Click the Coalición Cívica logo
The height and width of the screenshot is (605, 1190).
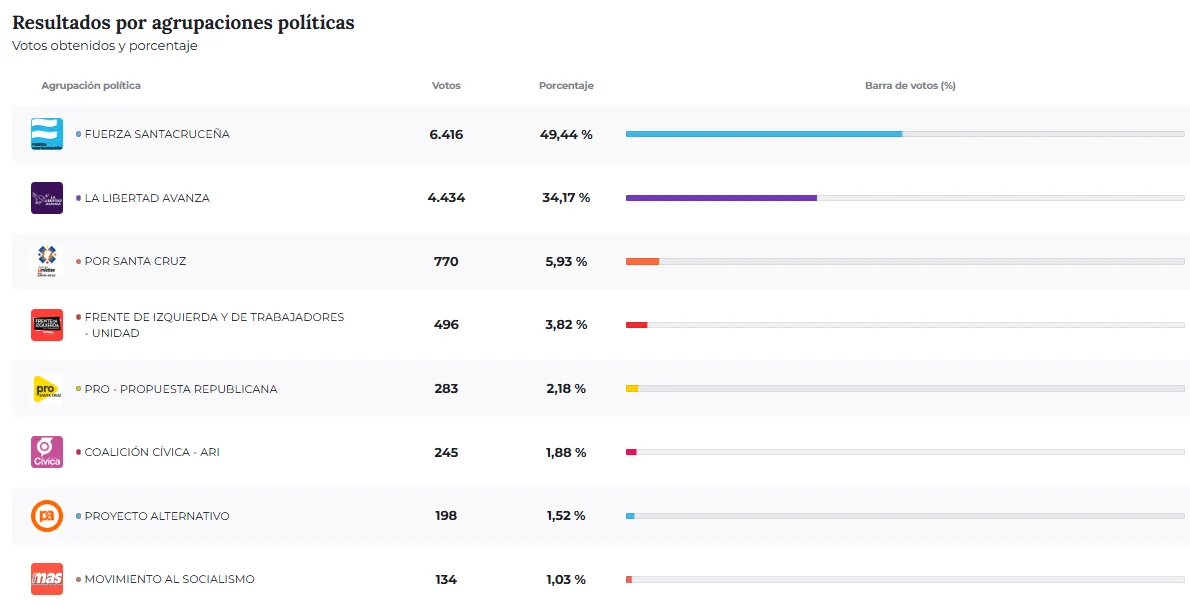[x=47, y=452]
